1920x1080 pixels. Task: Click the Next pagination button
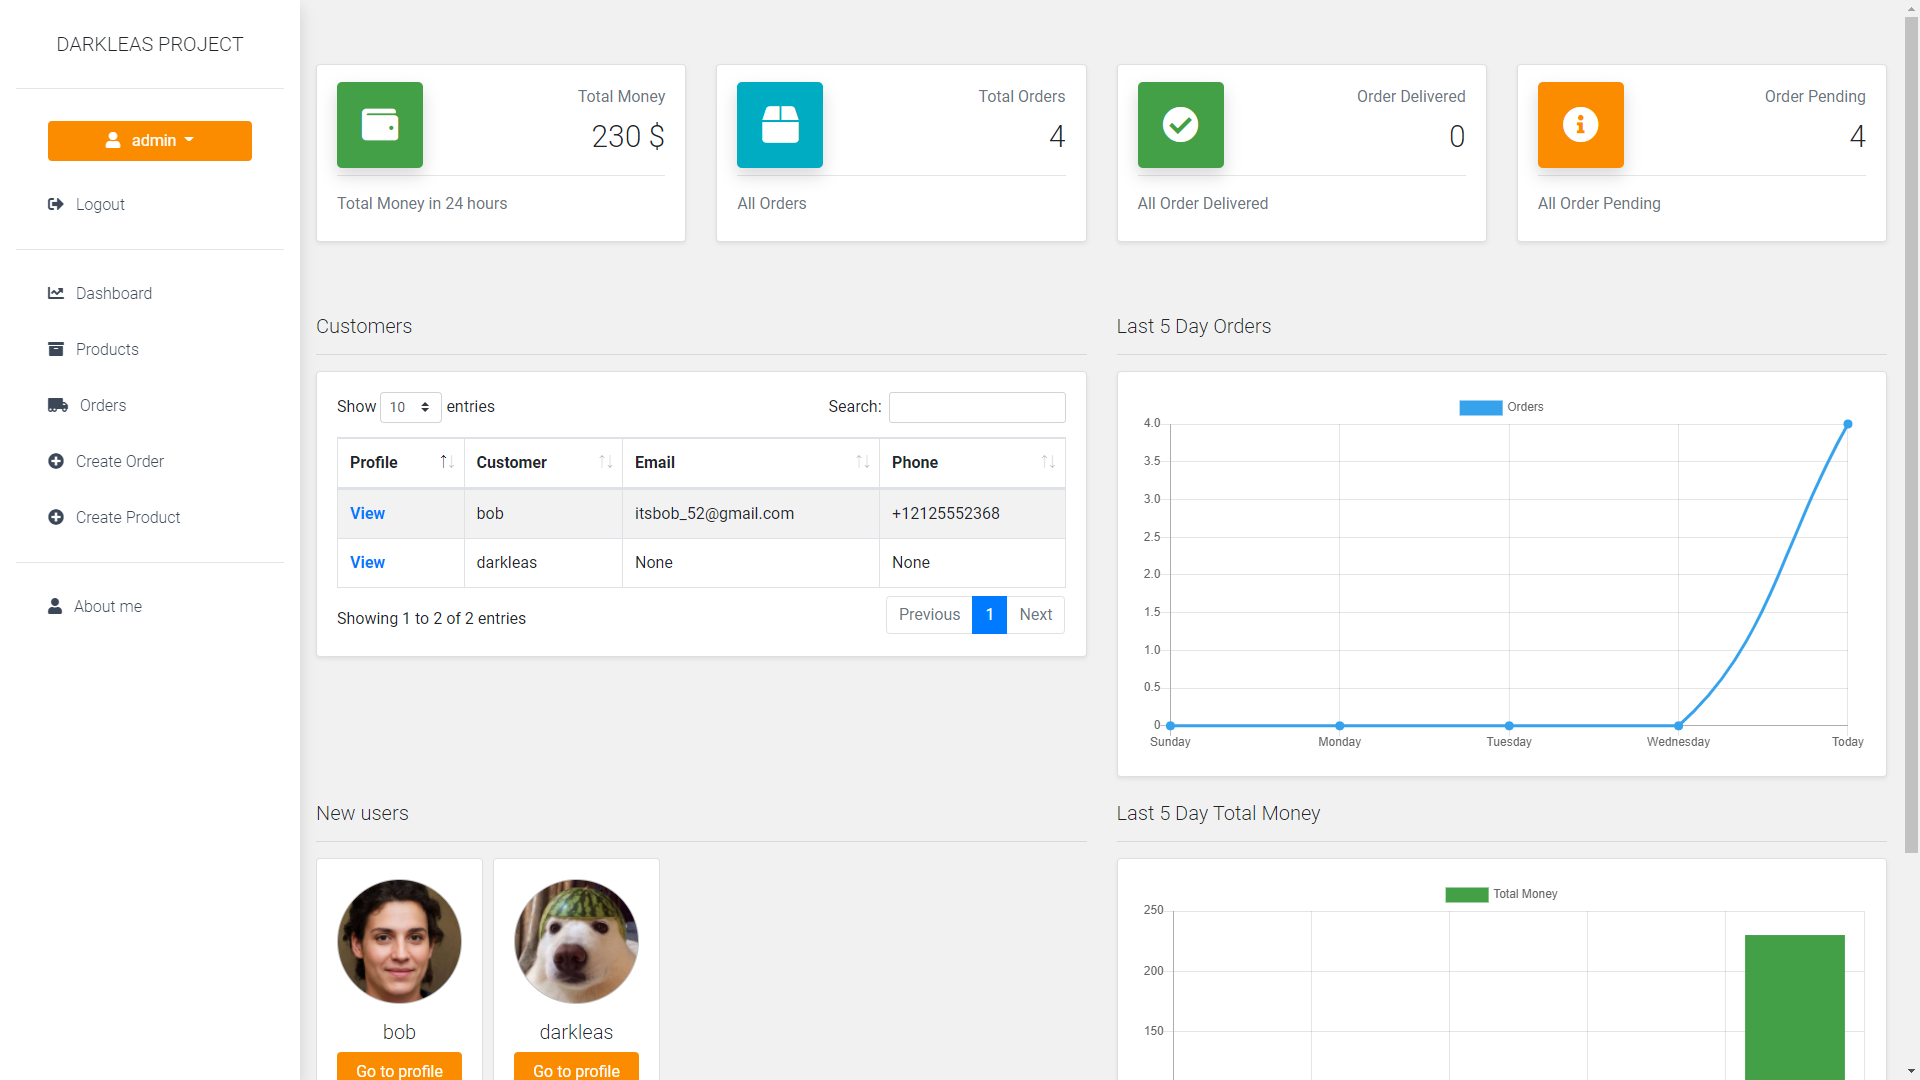tap(1035, 614)
